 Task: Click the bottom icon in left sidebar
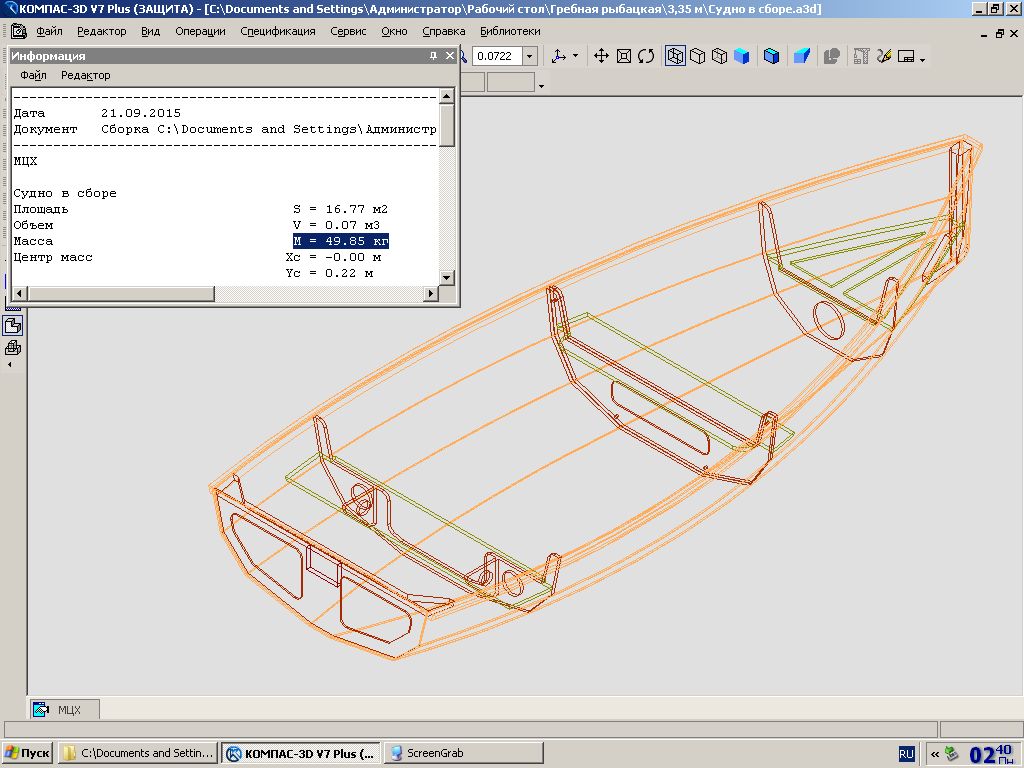pyautogui.click(x=14, y=348)
